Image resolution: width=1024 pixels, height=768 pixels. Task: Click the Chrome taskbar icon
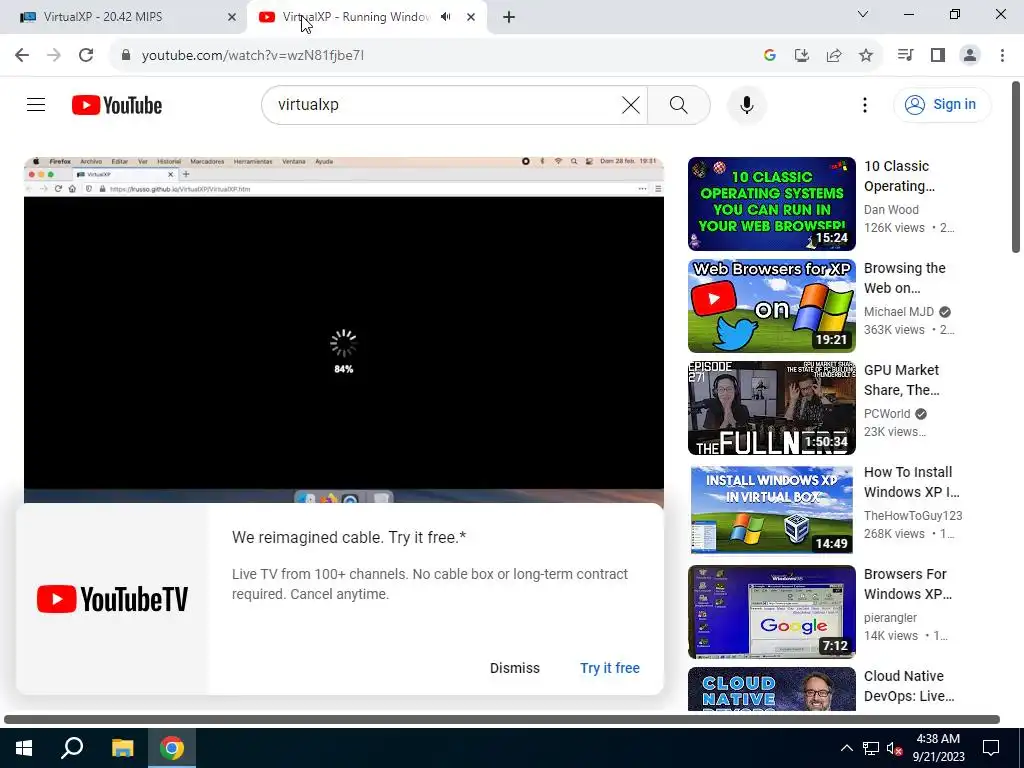click(172, 748)
